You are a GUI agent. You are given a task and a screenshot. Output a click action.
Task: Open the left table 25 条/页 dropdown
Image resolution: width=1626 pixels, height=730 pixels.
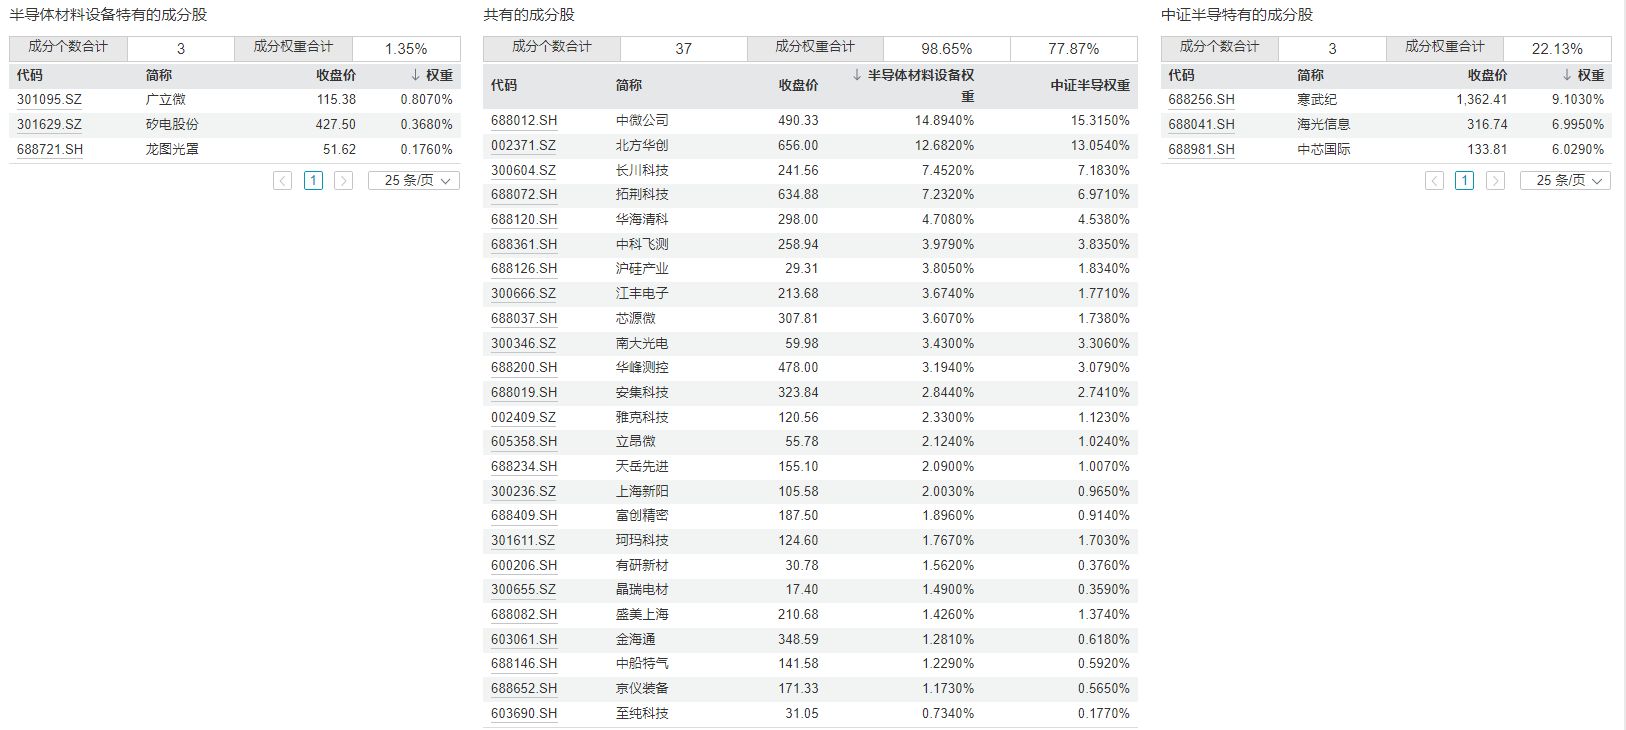point(414,181)
